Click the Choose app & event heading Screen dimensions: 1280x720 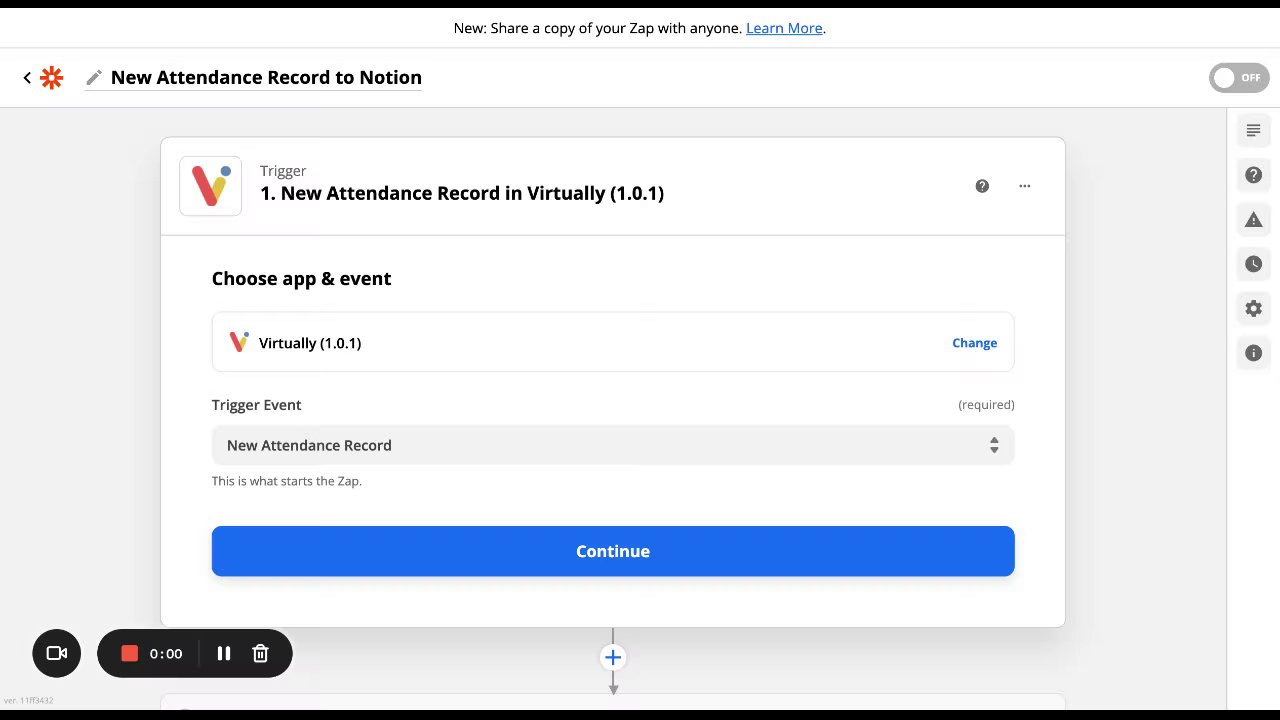(x=301, y=279)
